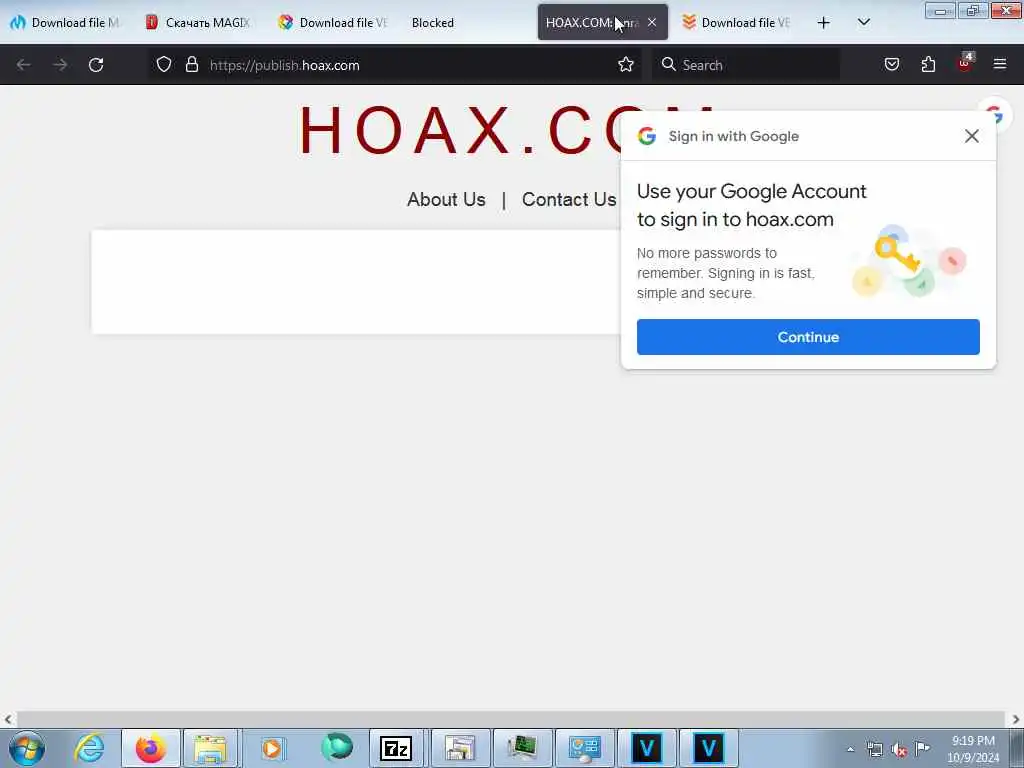The image size is (1024, 768).
Task: Switch to the last Download file tab
Action: 737,23
